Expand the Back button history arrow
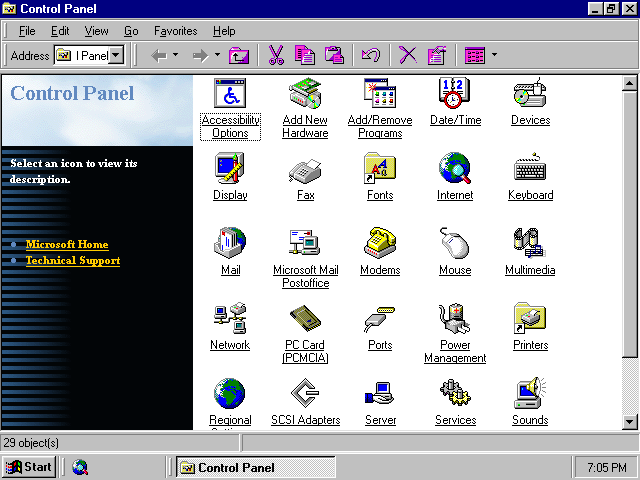 point(176,55)
